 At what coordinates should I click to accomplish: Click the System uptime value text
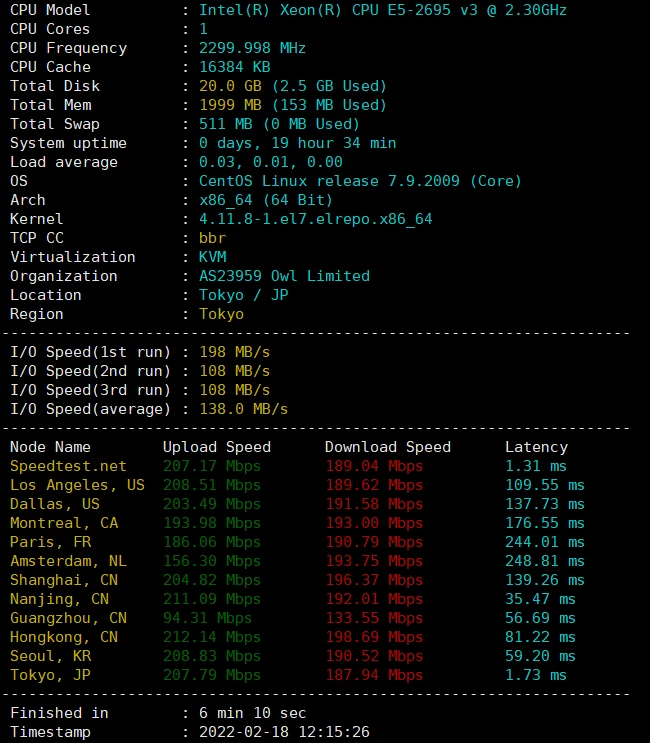point(298,143)
